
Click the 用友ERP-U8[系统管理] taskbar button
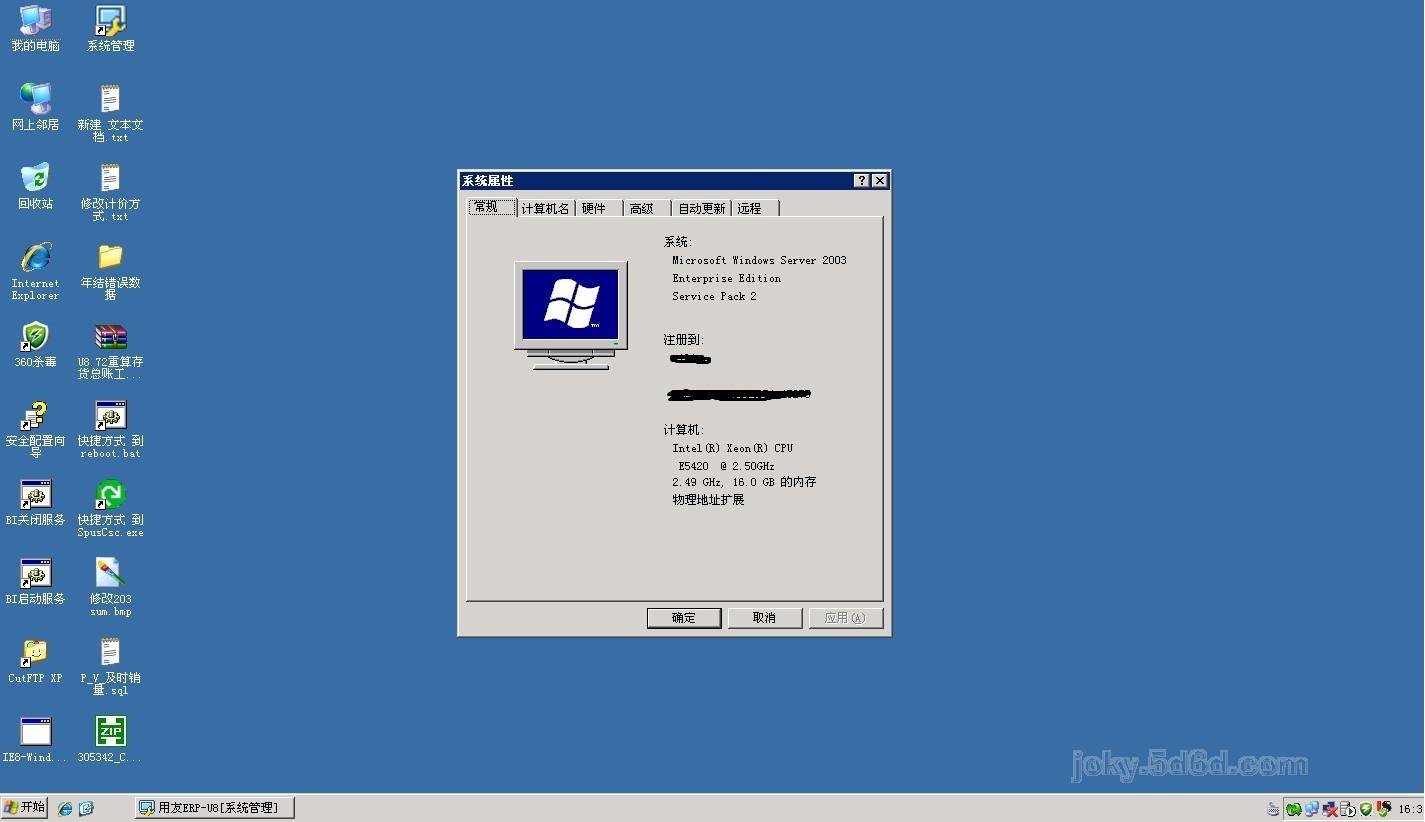(x=215, y=808)
